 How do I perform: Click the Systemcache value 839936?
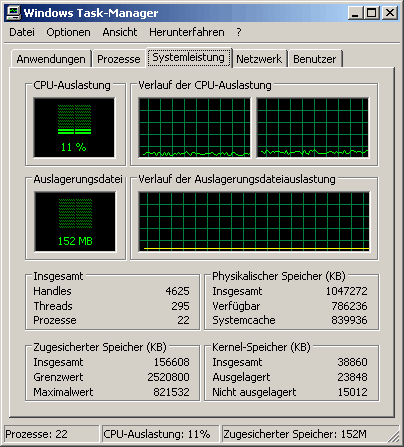tap(349, 320)
